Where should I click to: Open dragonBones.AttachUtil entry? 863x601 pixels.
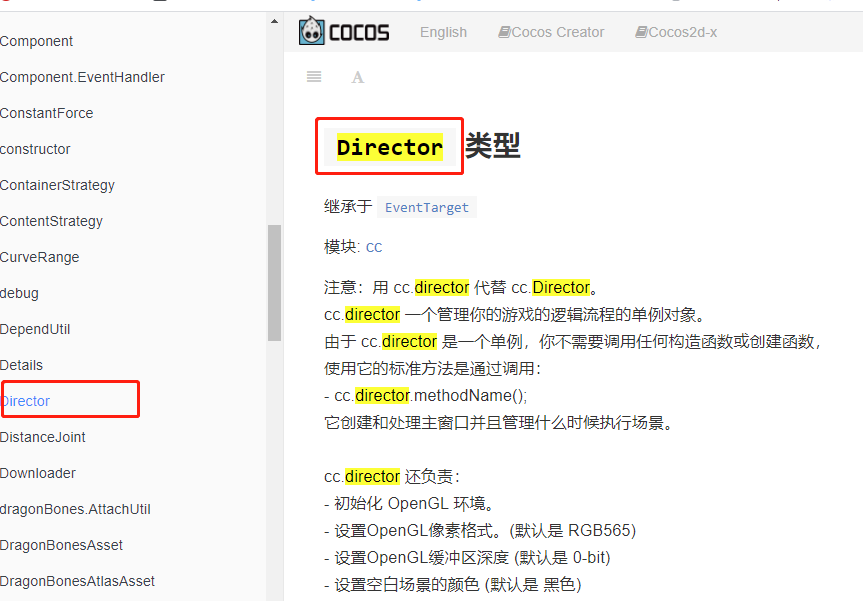(x=75, y=510)
